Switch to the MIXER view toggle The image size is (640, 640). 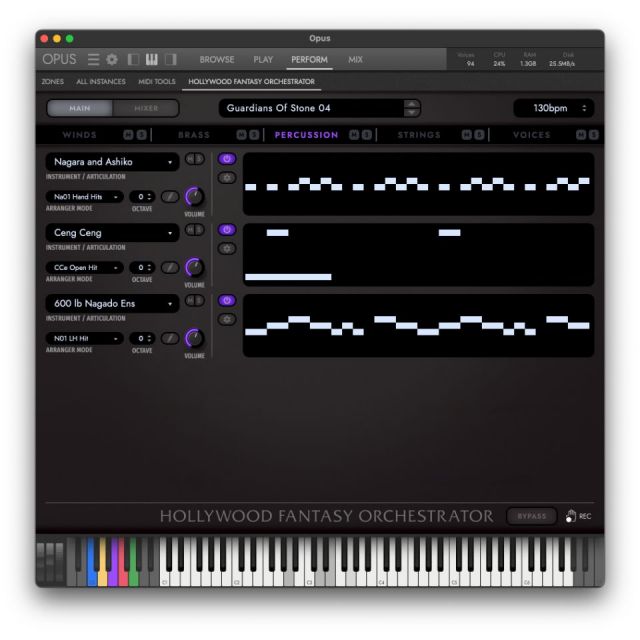[146, 108]
